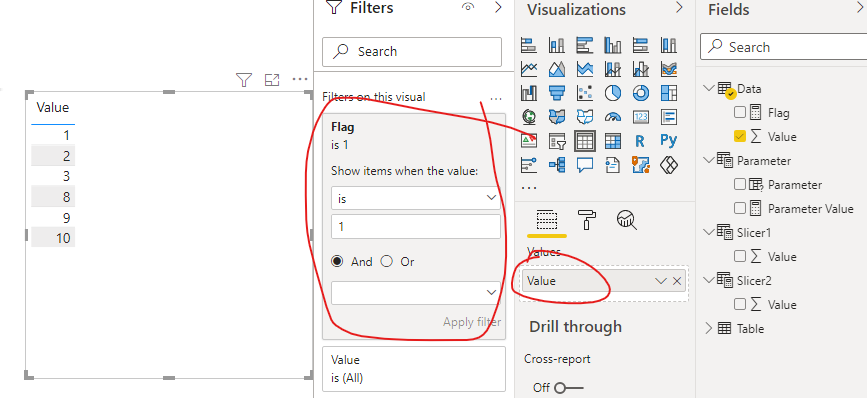Collapse the Filters pane chevron

pos(498,7)
